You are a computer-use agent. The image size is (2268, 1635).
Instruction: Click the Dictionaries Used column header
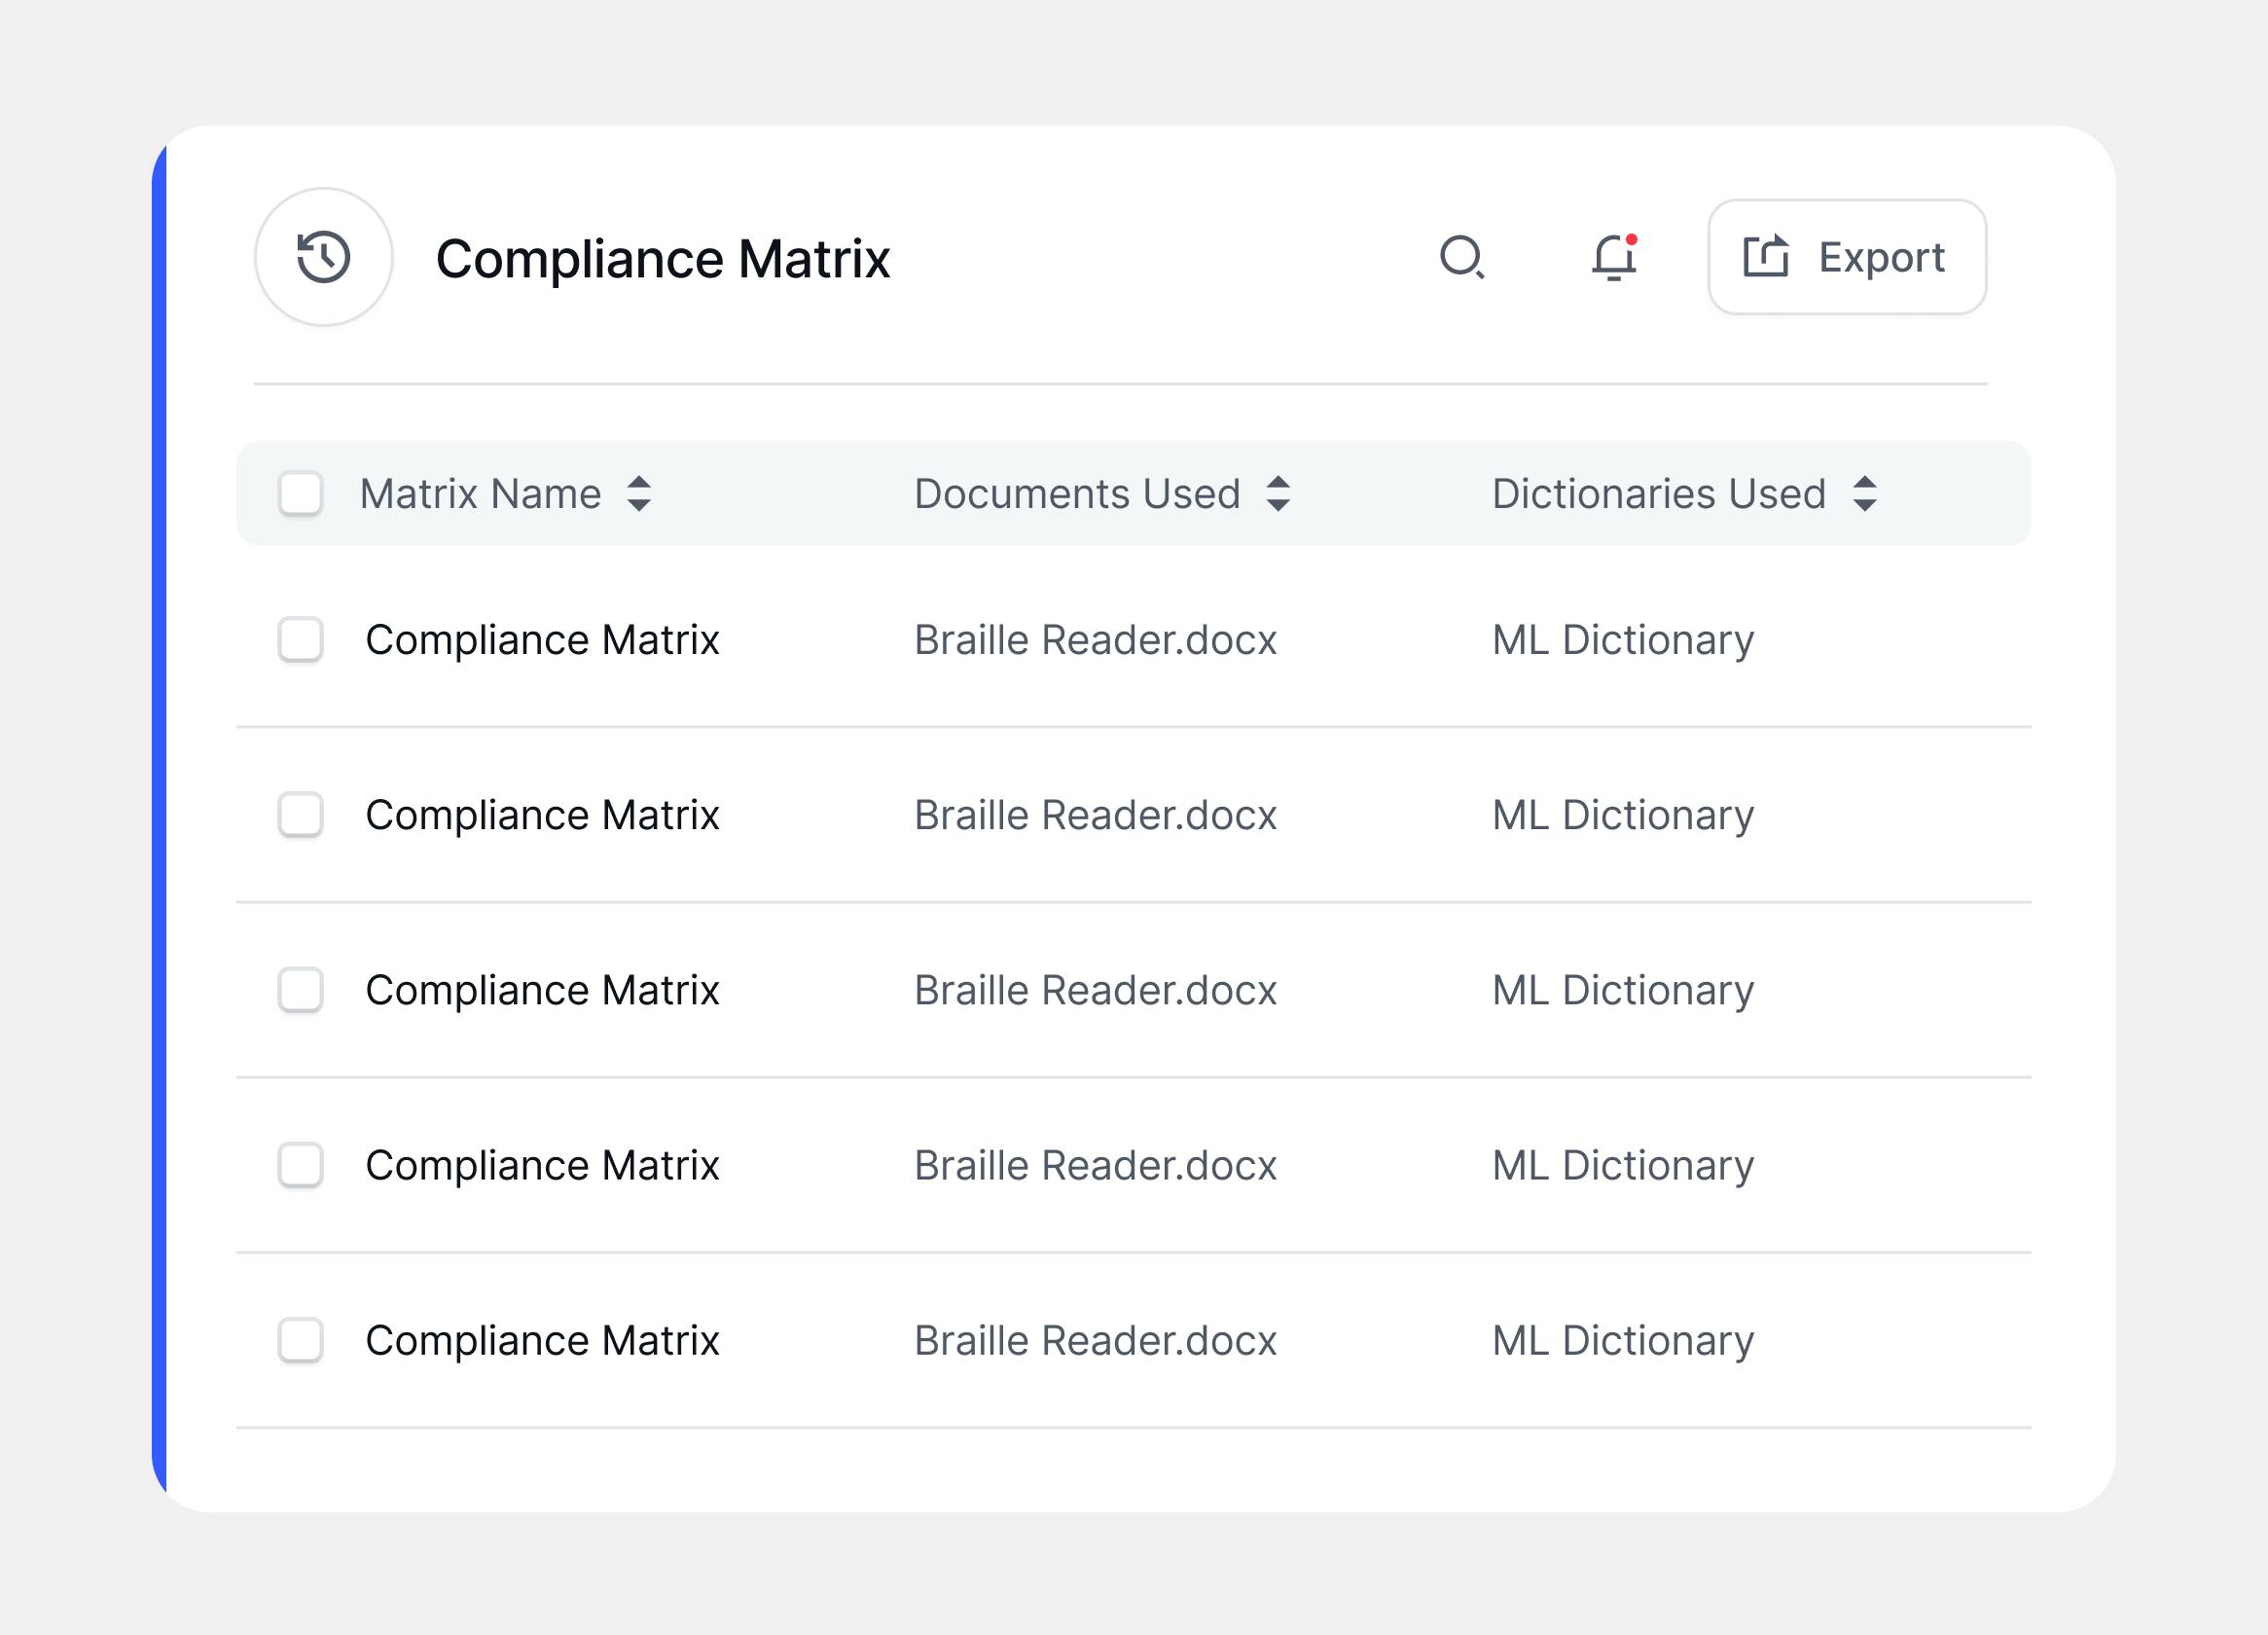click(x=1658, y=493)
